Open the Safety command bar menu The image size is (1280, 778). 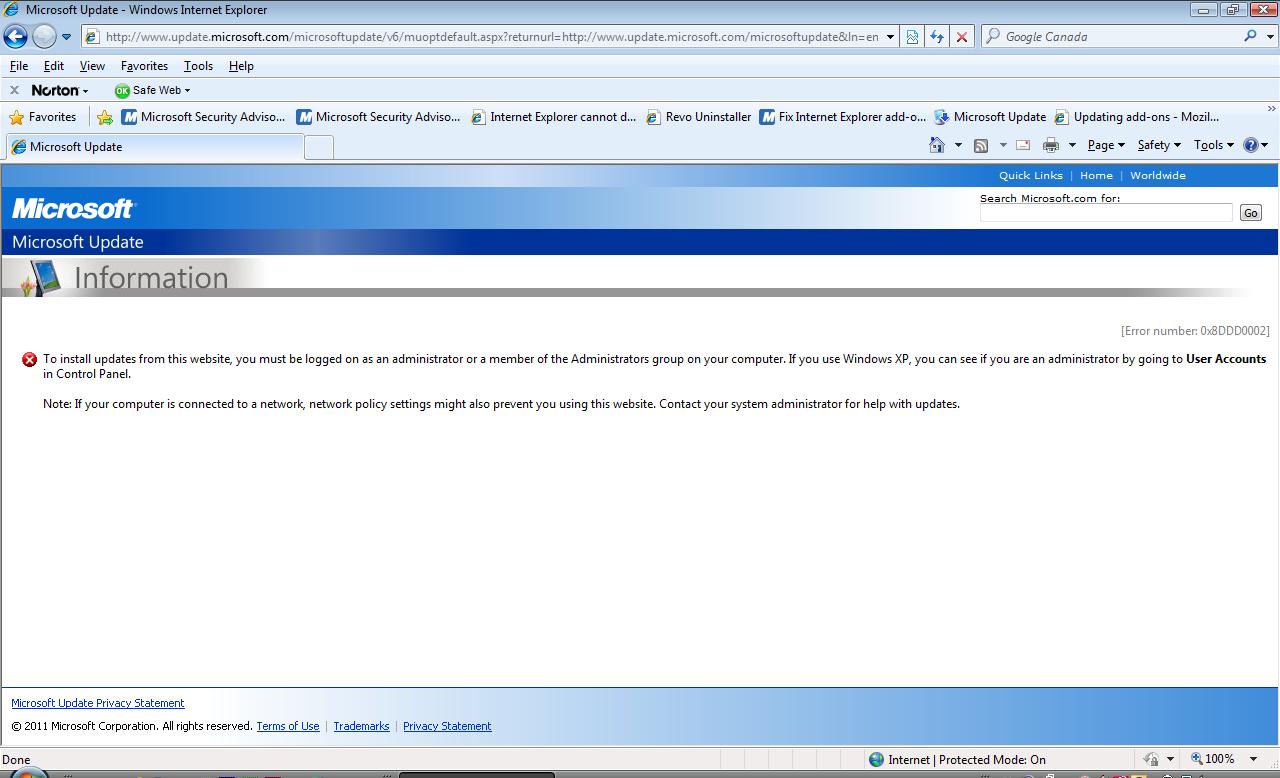tap(1159, 146)
